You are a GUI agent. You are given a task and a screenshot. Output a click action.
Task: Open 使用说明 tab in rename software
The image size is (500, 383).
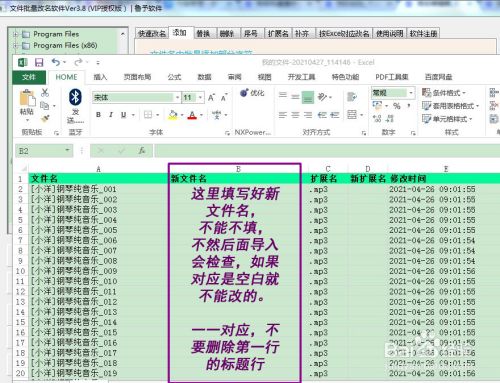pos(389,33)
